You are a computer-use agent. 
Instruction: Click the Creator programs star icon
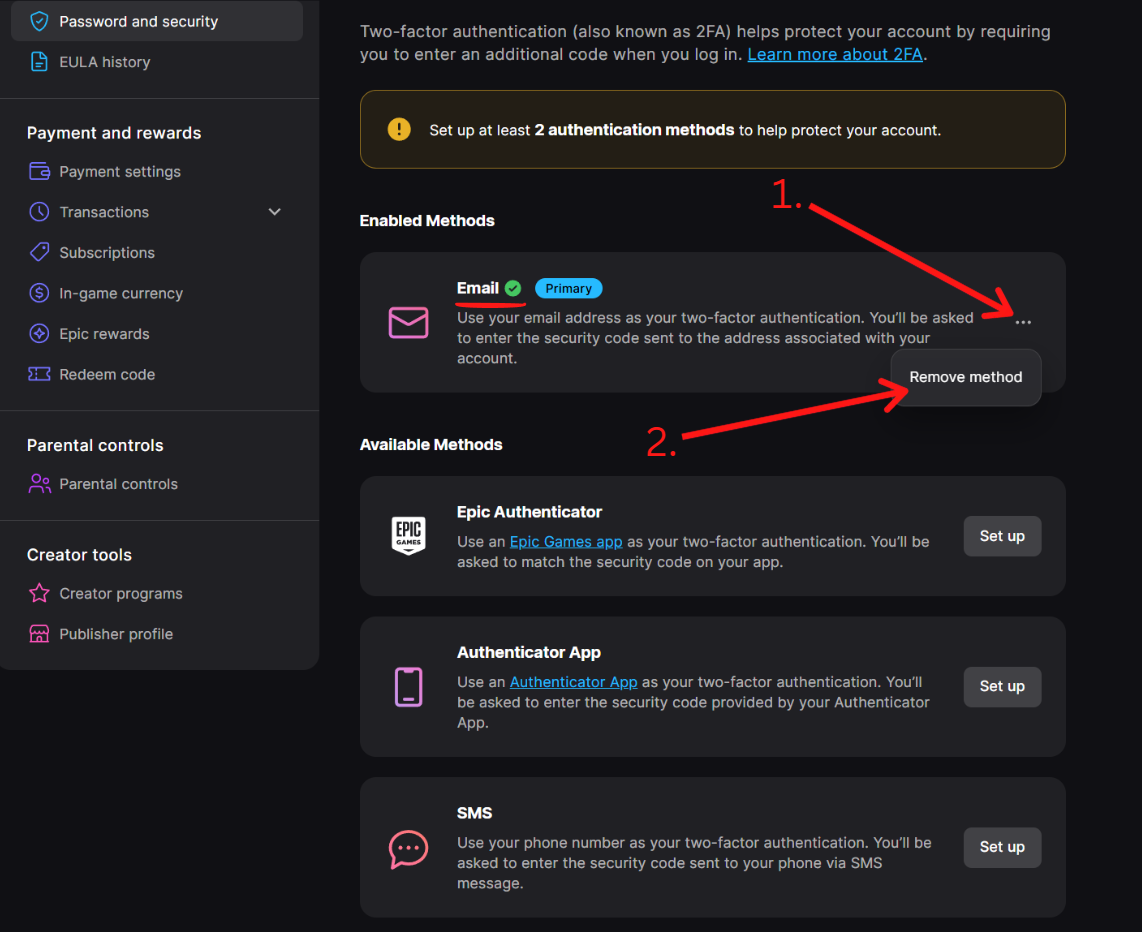coord(39,594)
